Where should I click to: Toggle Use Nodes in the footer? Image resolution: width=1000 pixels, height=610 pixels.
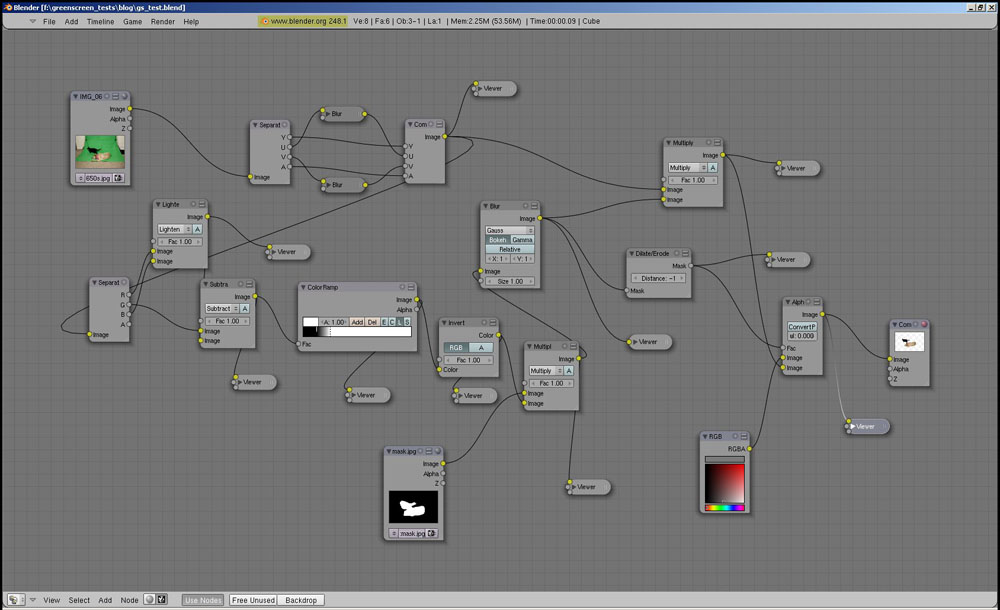(x=203, y=600)
